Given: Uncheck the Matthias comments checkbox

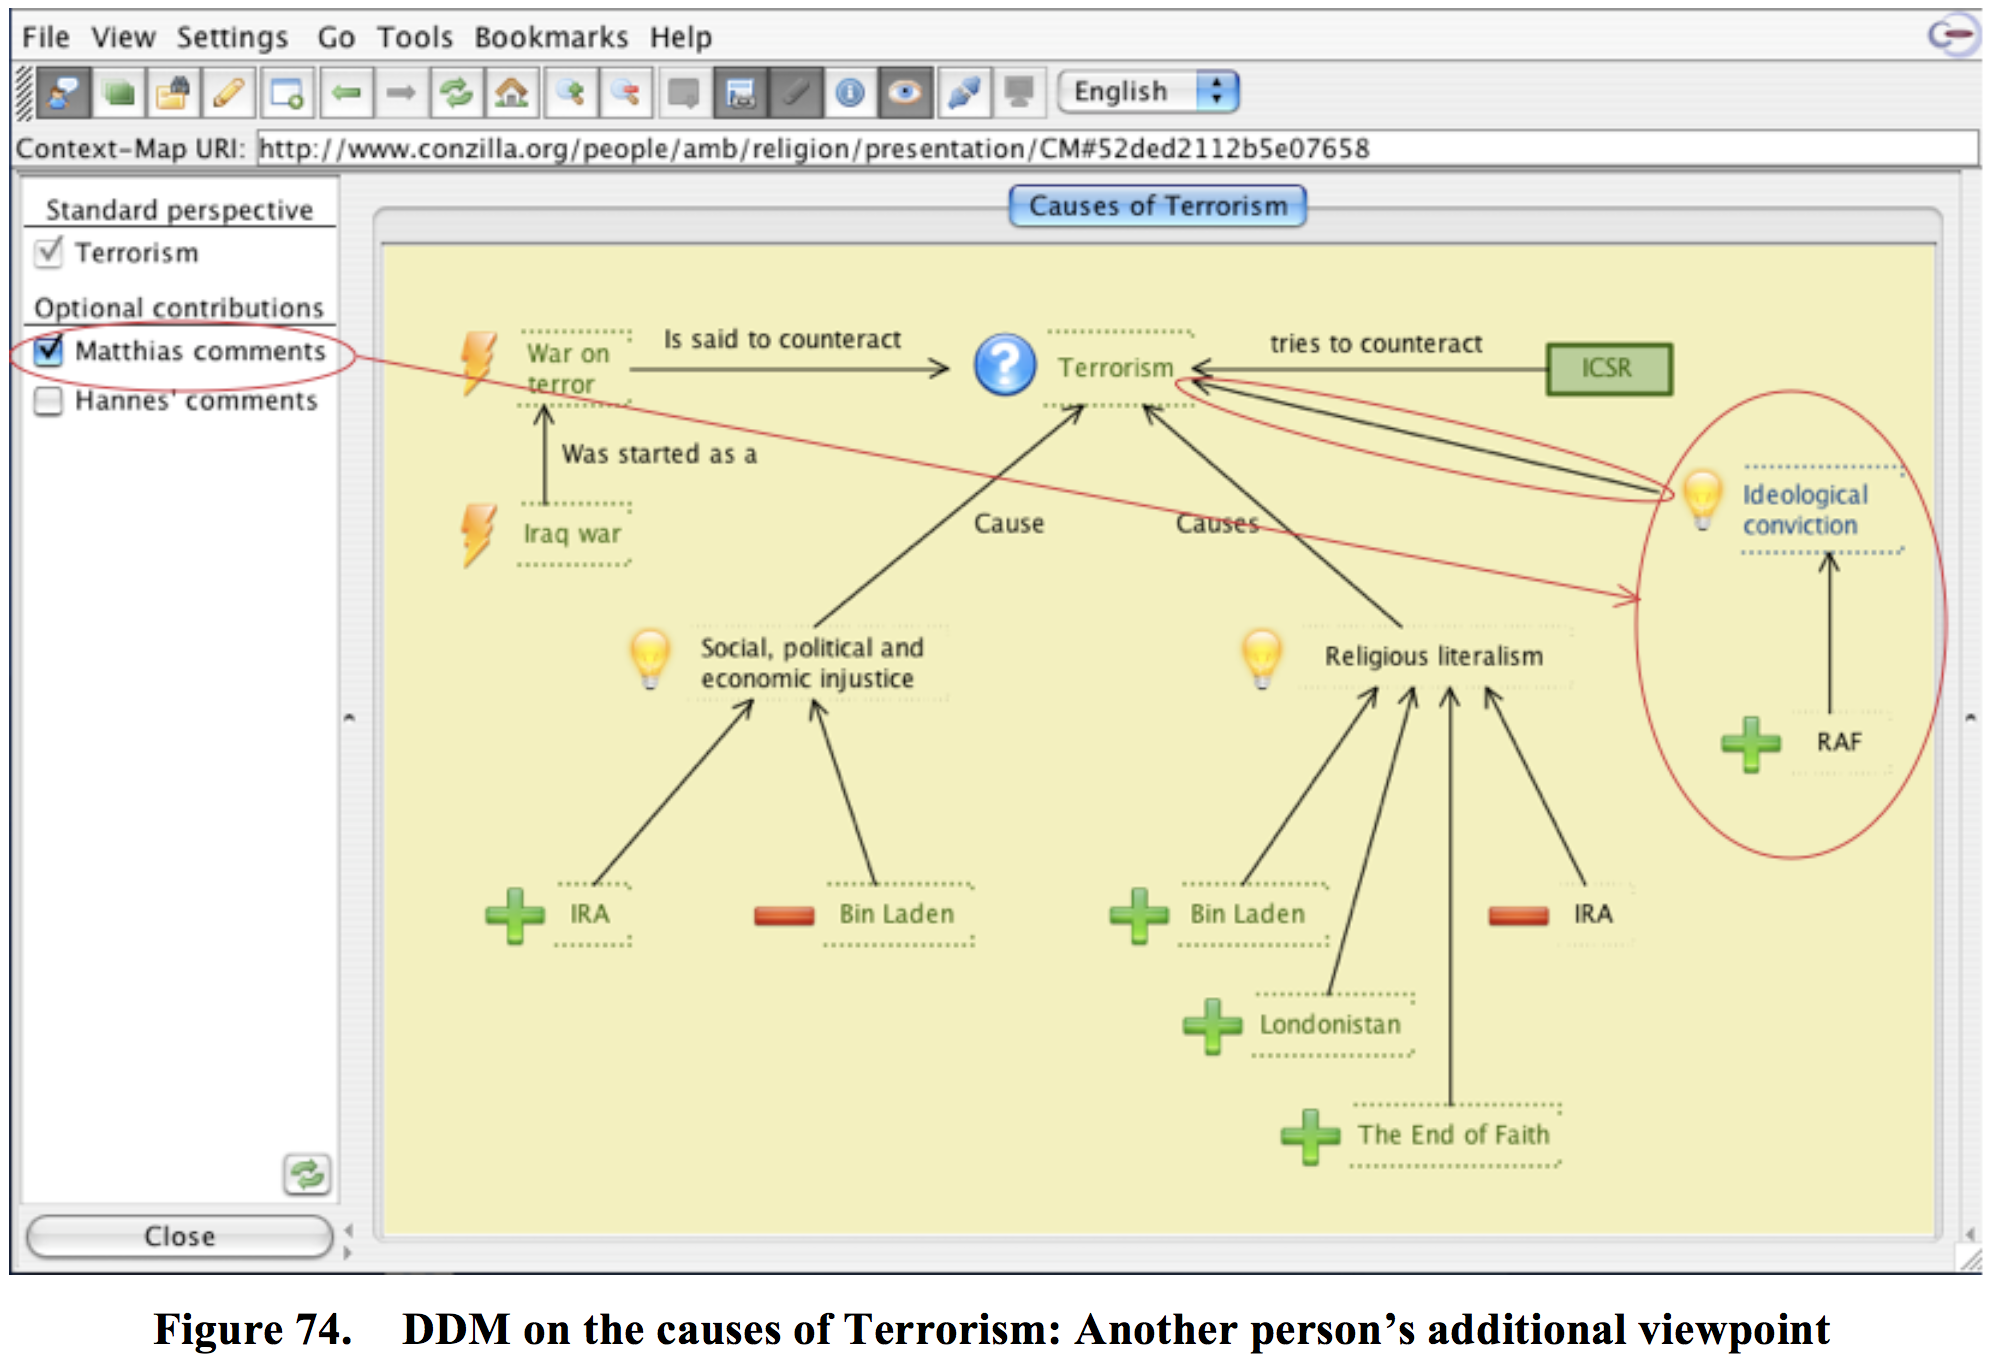Looking at the screenshot, I should [48, 351].
